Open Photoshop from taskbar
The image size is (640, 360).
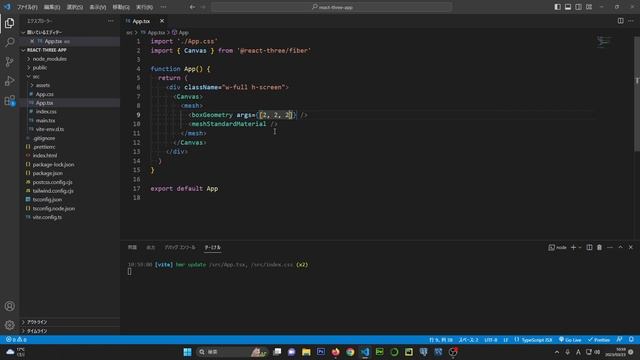pyautogui.click(x=321, y=352)
